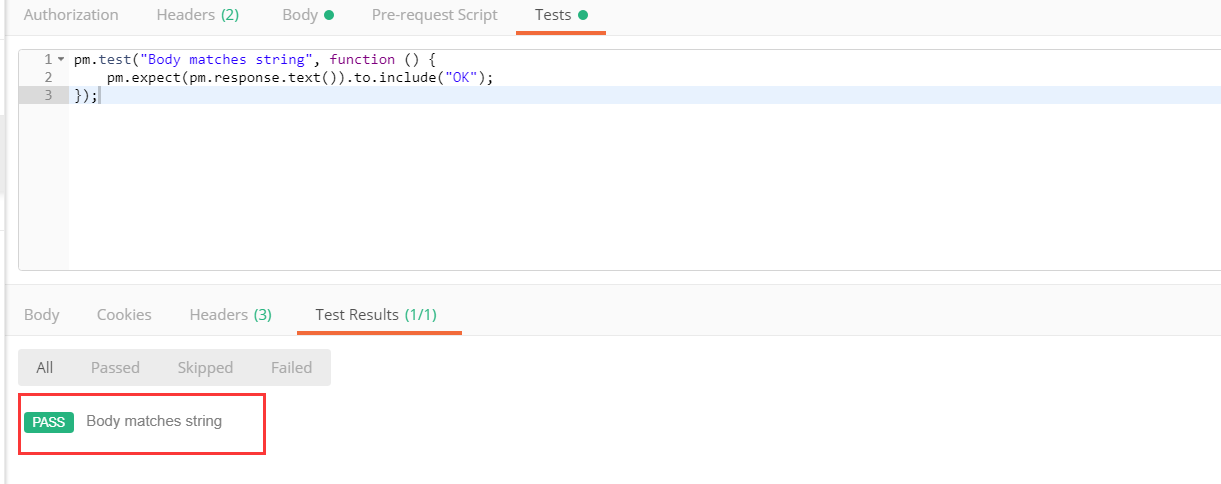Filter test results by Skipped
1221x484 pixels.
click(205, 367)
